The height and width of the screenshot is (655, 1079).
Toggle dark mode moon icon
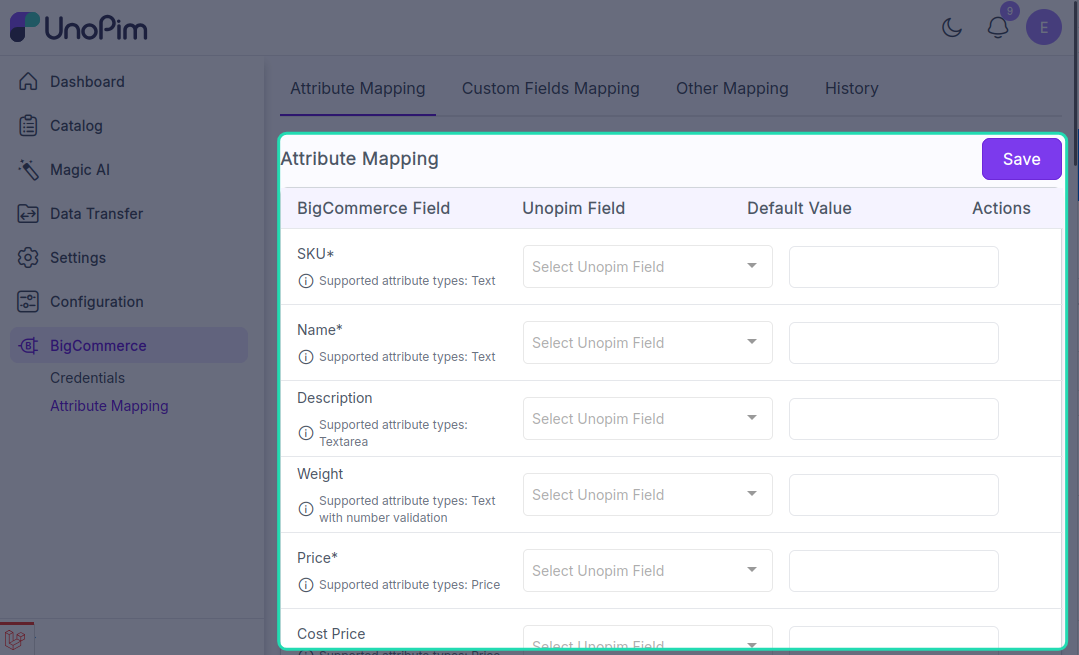(x=952, y=28)
